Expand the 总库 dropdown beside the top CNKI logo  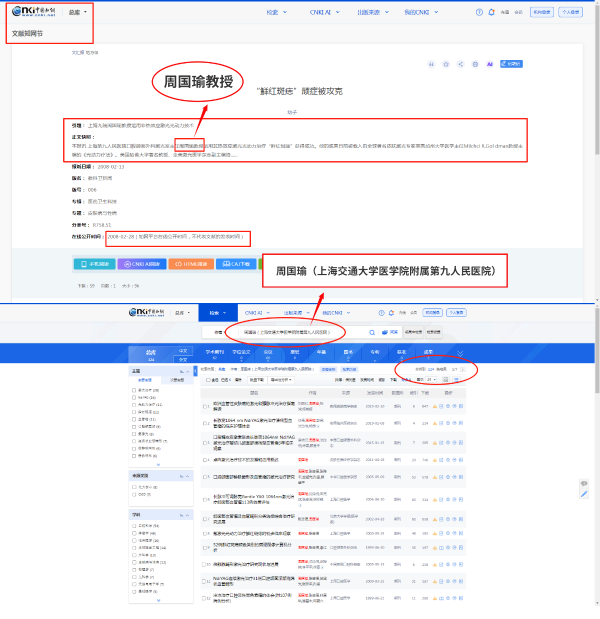pyautogui.click(x=76, y=12)
